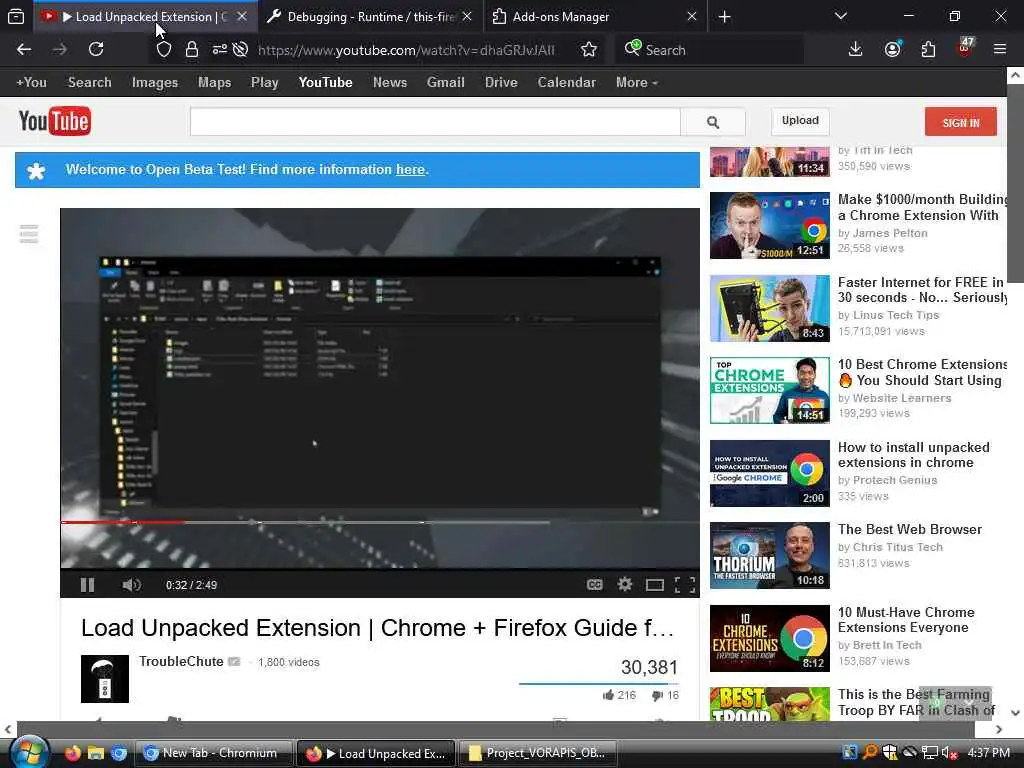Bookmark this page with the star icon
The image size is (1024, 768).
[x=588, y=50]
